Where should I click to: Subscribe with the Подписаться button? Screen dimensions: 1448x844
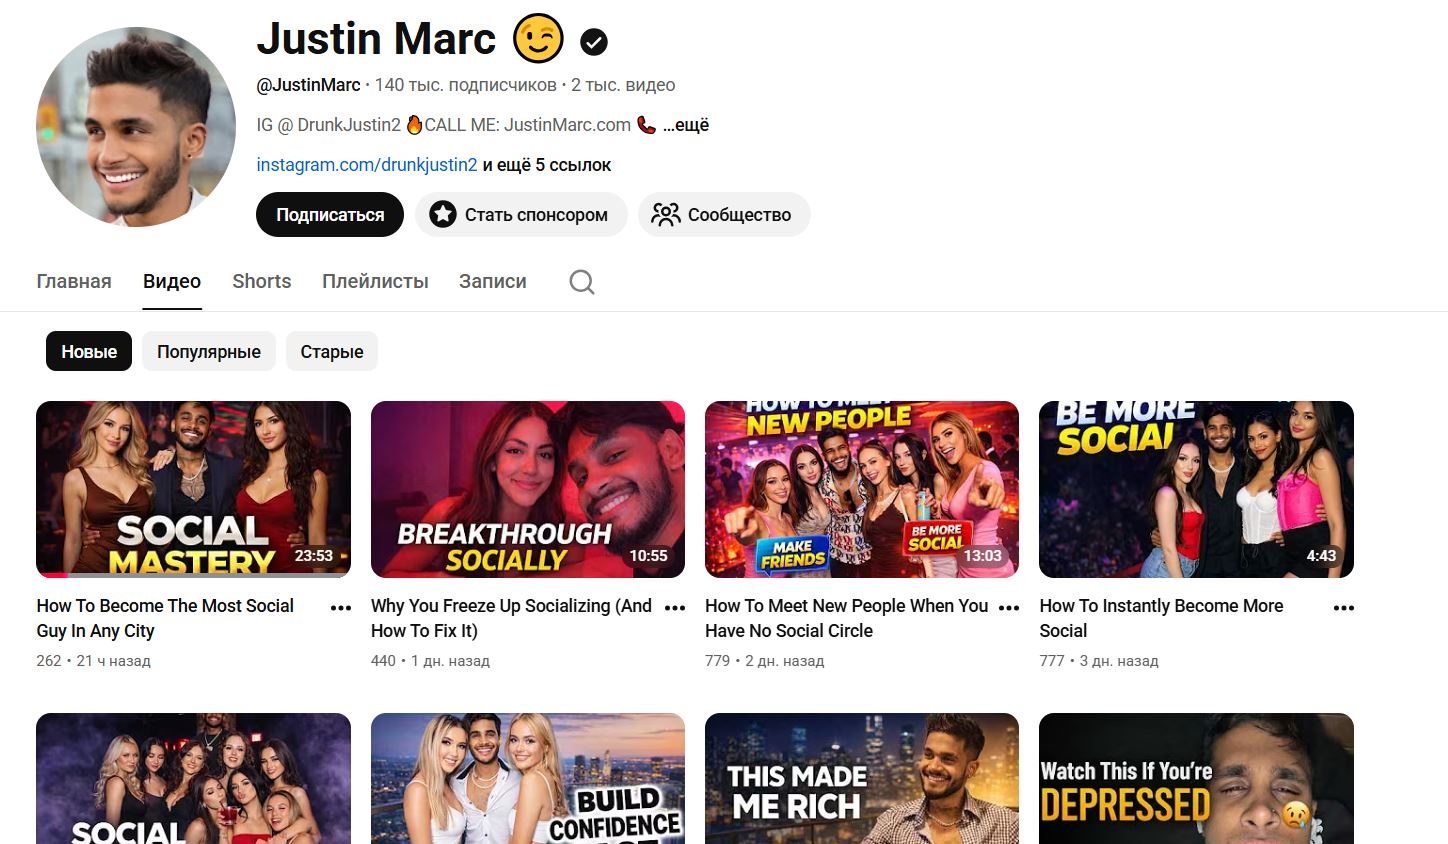click(330, 215)
